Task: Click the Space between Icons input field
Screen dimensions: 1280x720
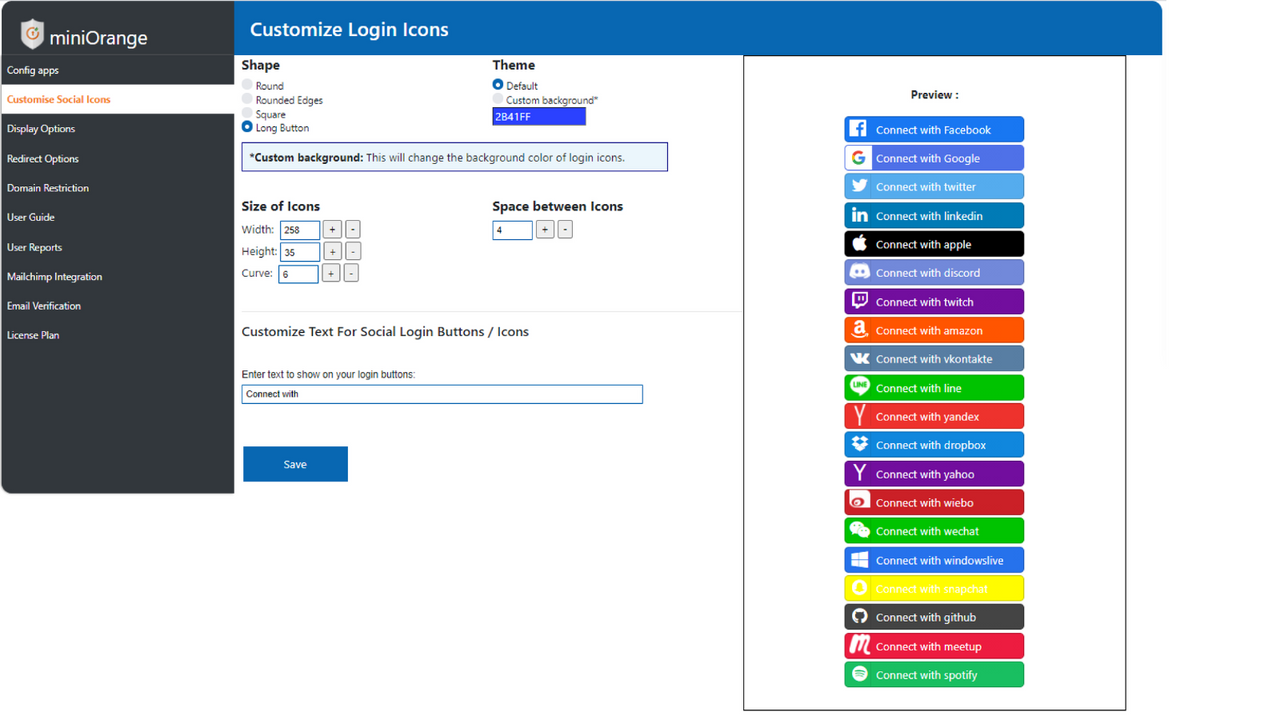Action: (512, 230)
